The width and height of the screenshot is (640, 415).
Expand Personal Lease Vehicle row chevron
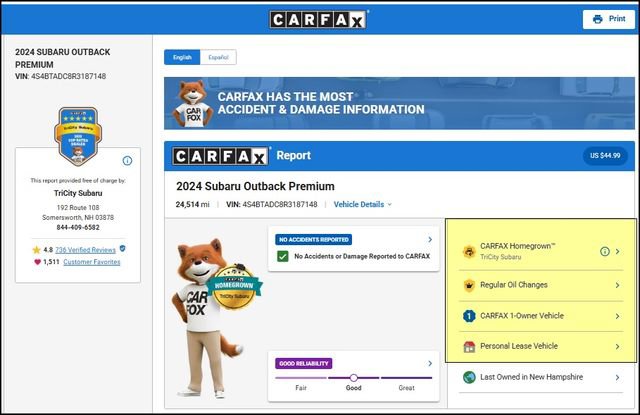coord(618,346)
